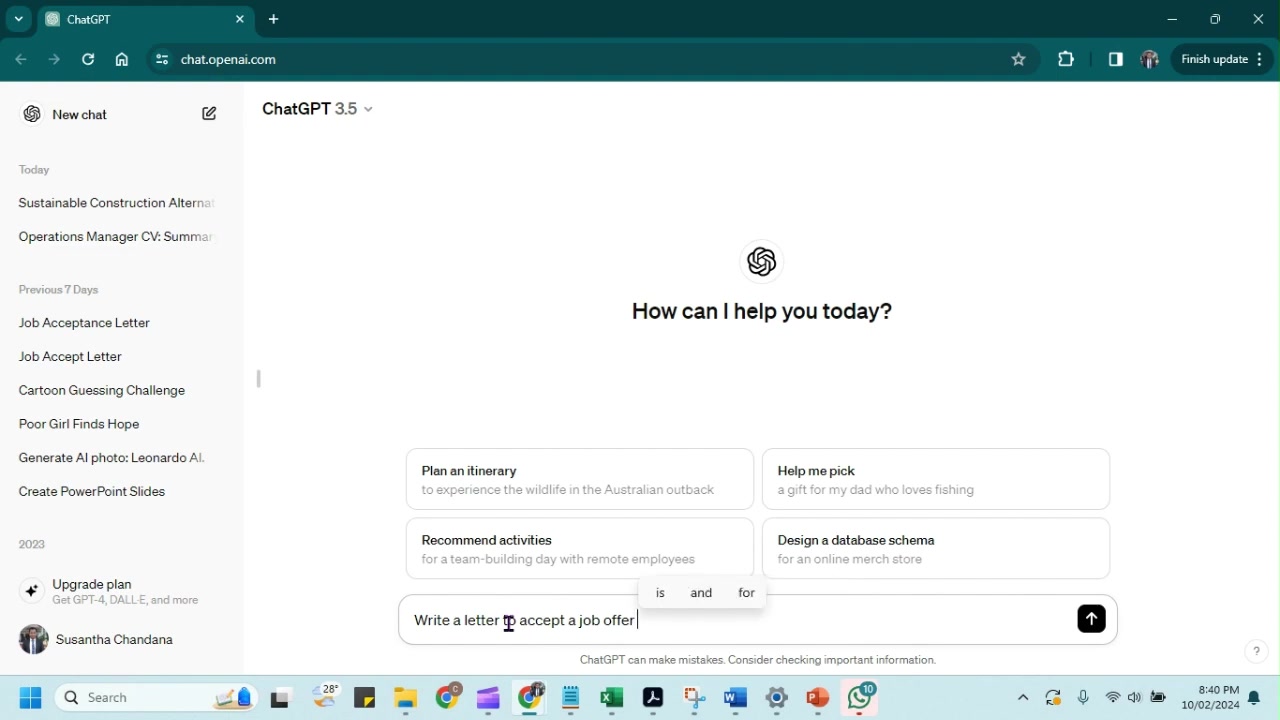Open Excel from the taskbar
The image size is (1280, 720).
pyautogui.click(x=611, y=698)
